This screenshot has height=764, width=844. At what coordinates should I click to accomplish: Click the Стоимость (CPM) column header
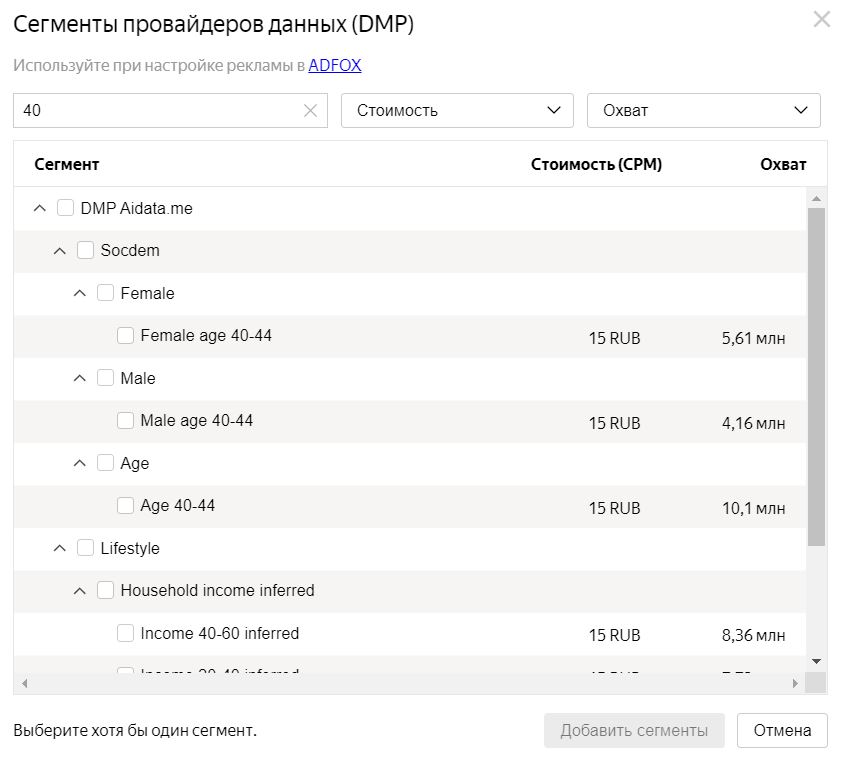(596, 164)
